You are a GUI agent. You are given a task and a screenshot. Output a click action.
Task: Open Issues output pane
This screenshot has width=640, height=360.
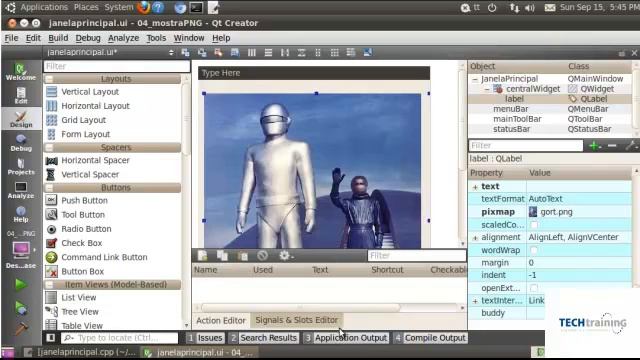click(205, 338)
